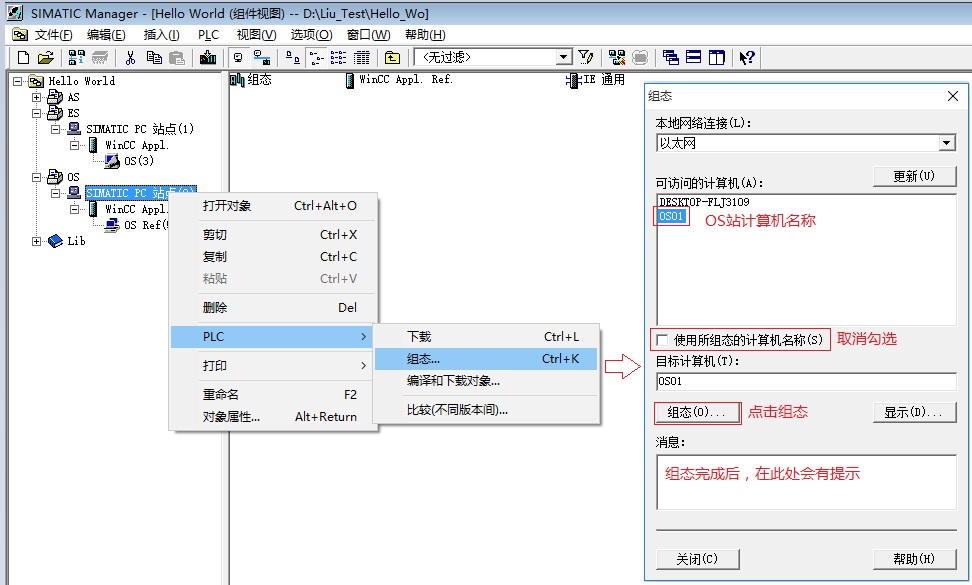Open the 本地网络连接 dropdown
This screenshot has width=972, height=585.
(x=947, y=144)
